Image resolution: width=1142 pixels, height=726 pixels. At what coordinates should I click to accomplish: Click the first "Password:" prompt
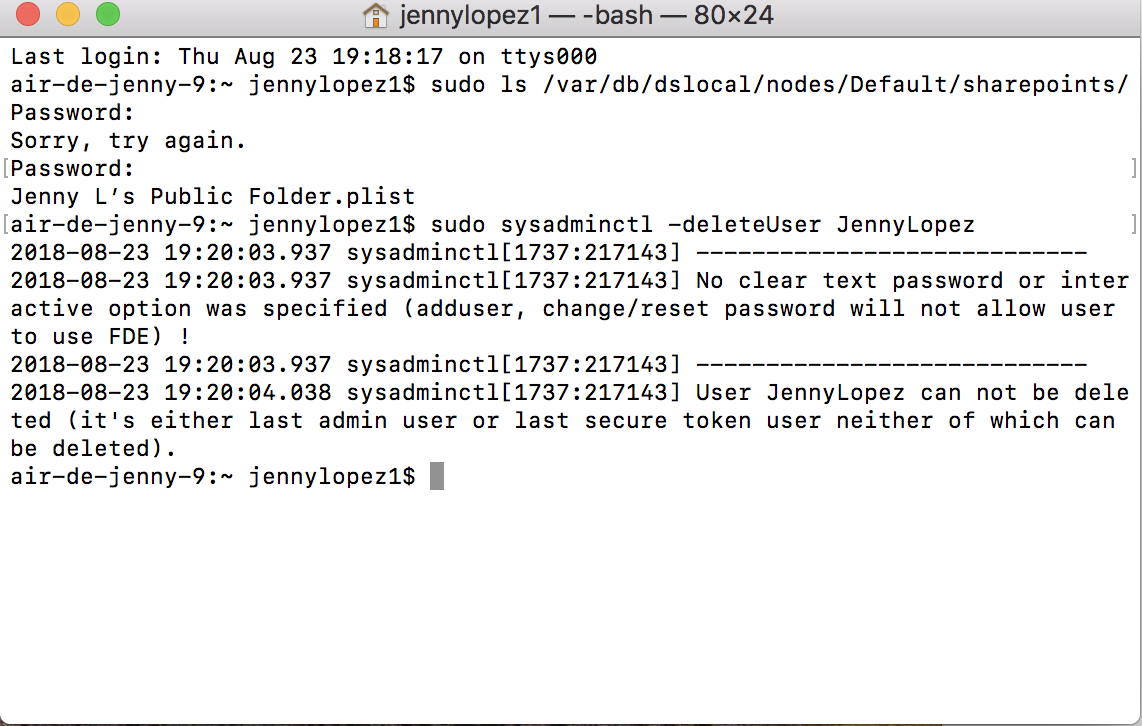[72, 113]
